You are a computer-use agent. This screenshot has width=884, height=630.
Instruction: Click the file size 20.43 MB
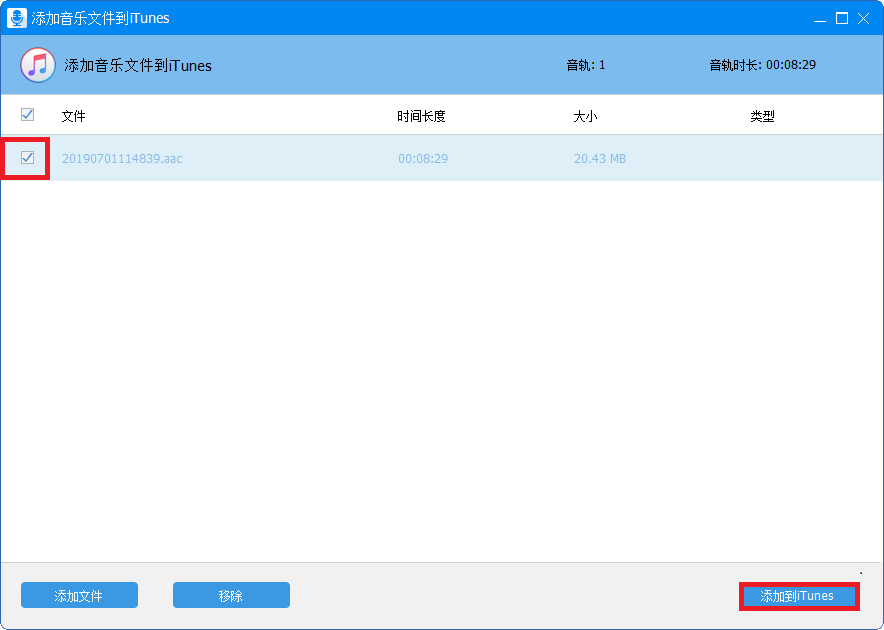(600, 158)
